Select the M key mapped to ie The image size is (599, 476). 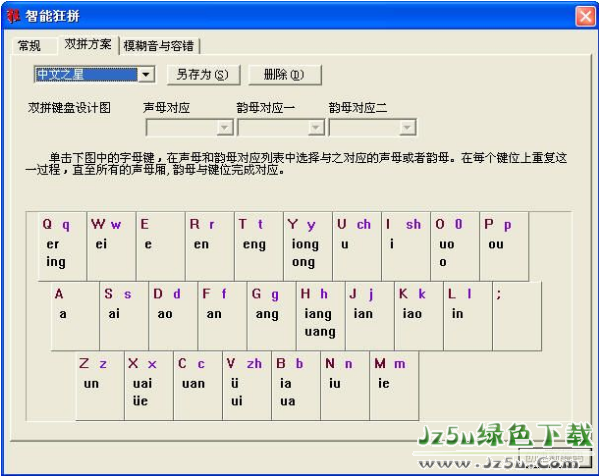[x=394, y=386]
